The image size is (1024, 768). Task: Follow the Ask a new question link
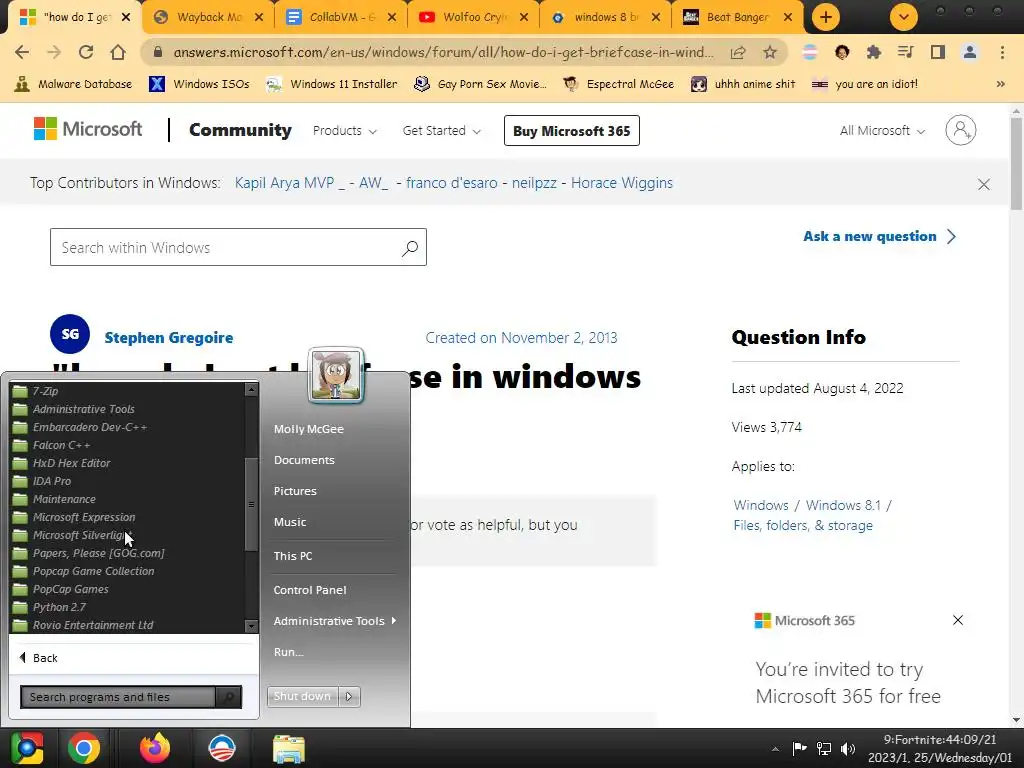tap(880, 236)
